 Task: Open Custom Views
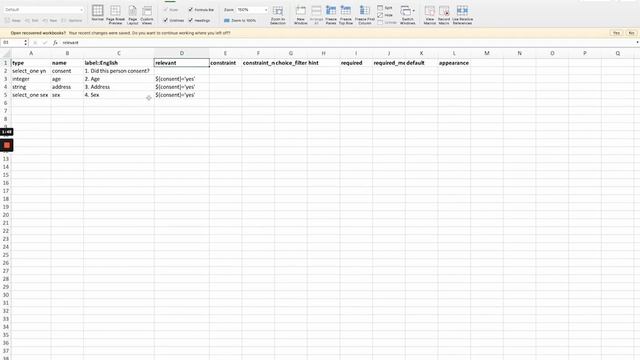[x=147, y=15]
